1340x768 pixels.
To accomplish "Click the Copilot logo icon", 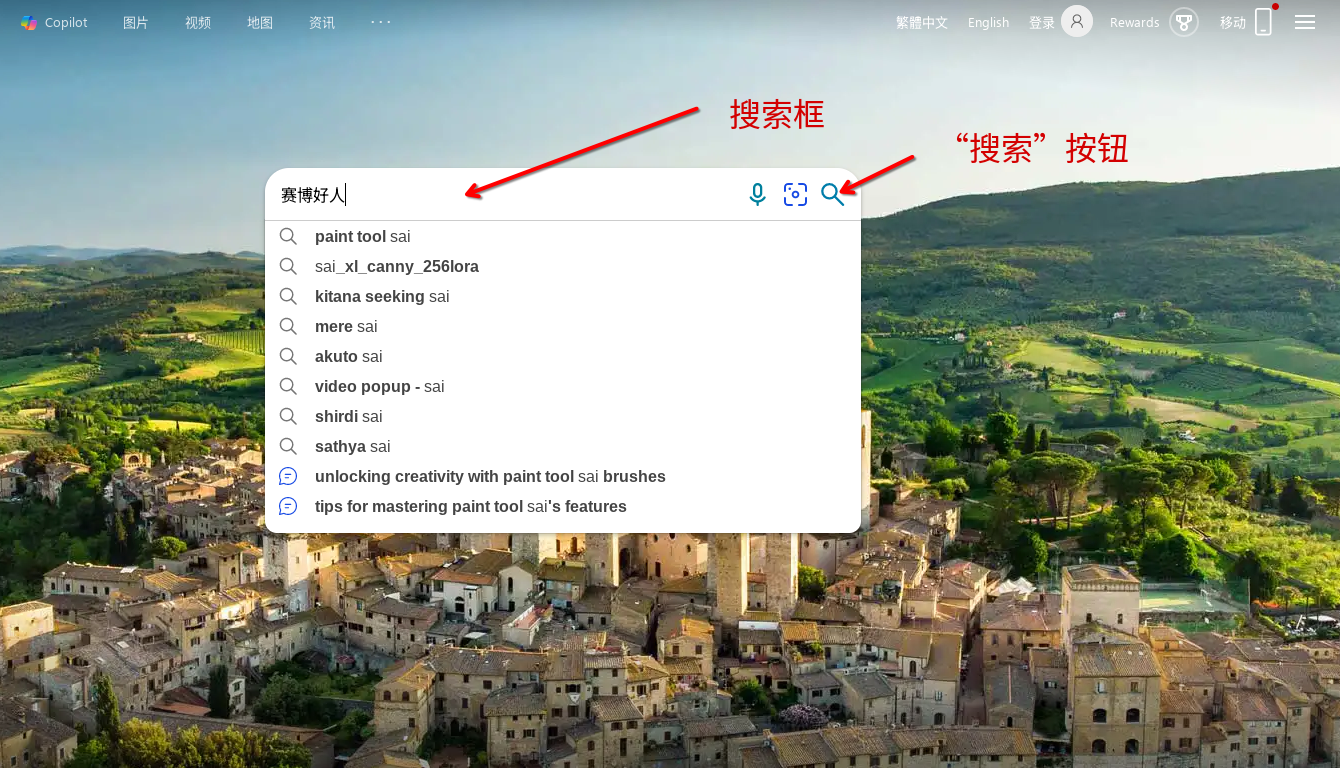I will 29,22.
